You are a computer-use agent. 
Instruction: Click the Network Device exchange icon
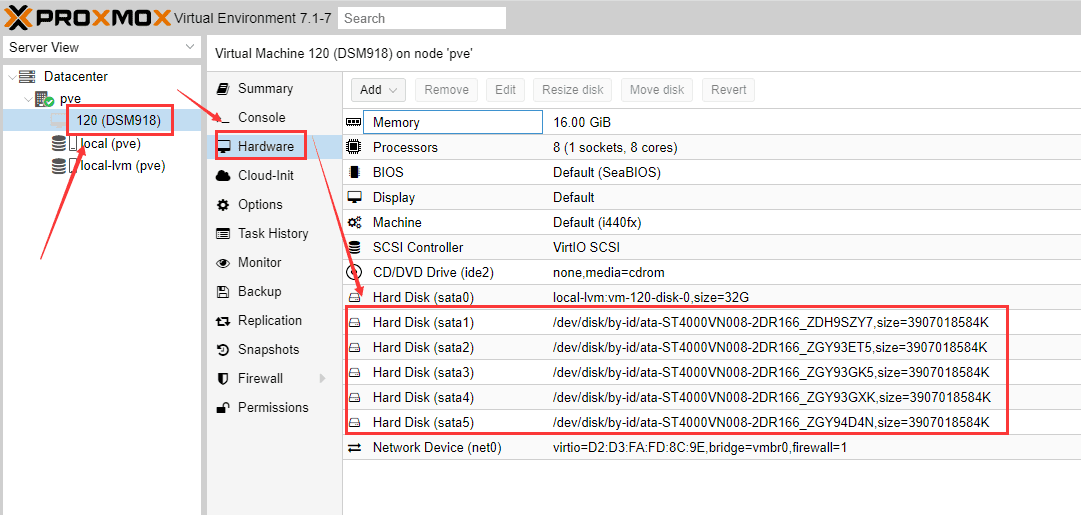point(354,447)
